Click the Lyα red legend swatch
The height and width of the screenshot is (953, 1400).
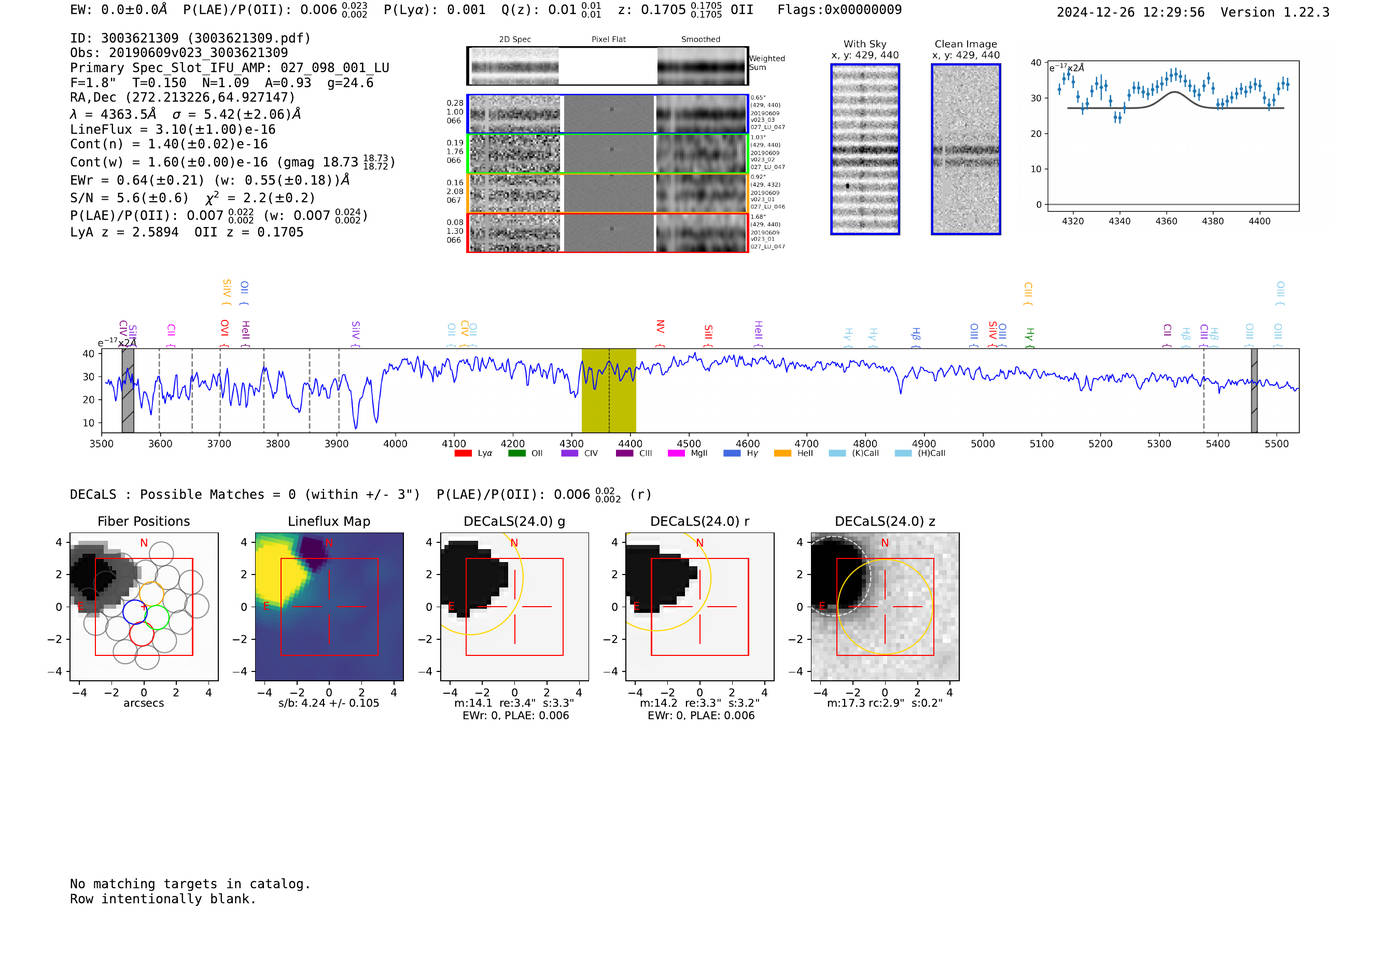[462, 453]
